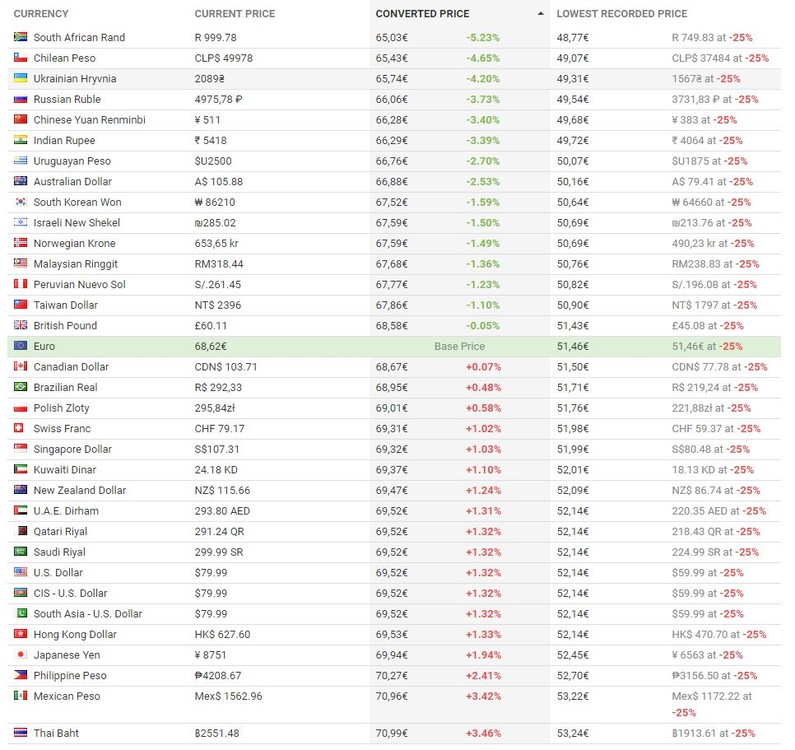Click the Swiss Franc flag icon

tap(19, 428)
